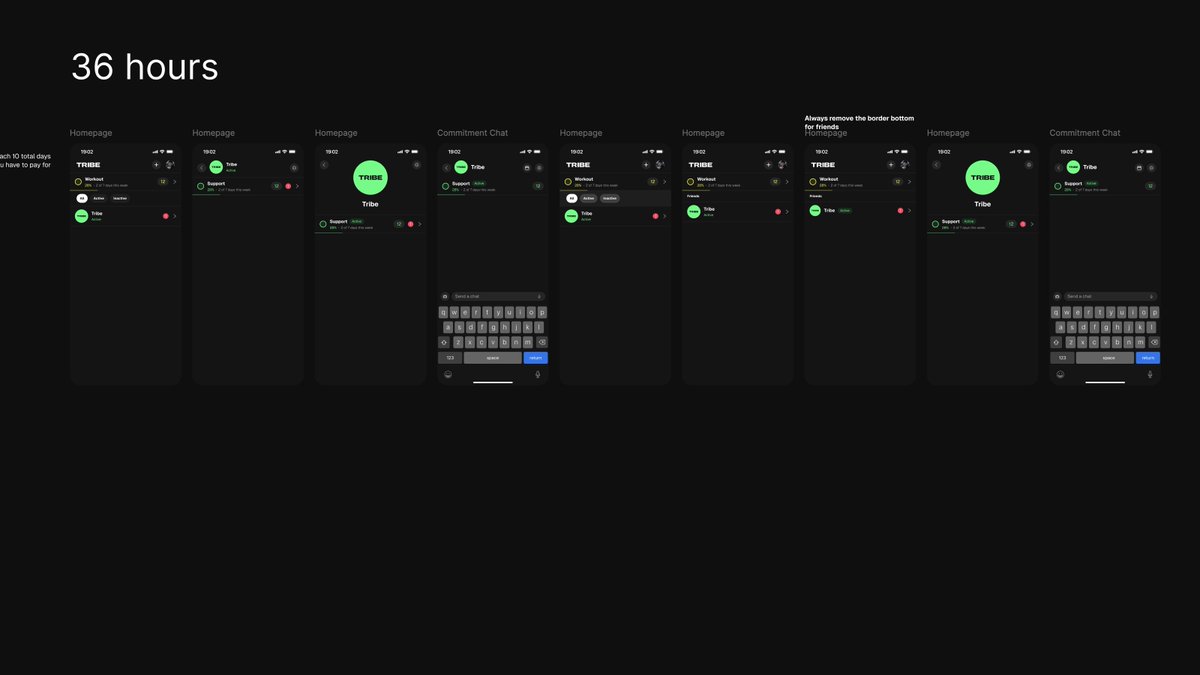
Task: Click large TRIBE logo in first large-logo frame
Action: (x=370, y=177)
